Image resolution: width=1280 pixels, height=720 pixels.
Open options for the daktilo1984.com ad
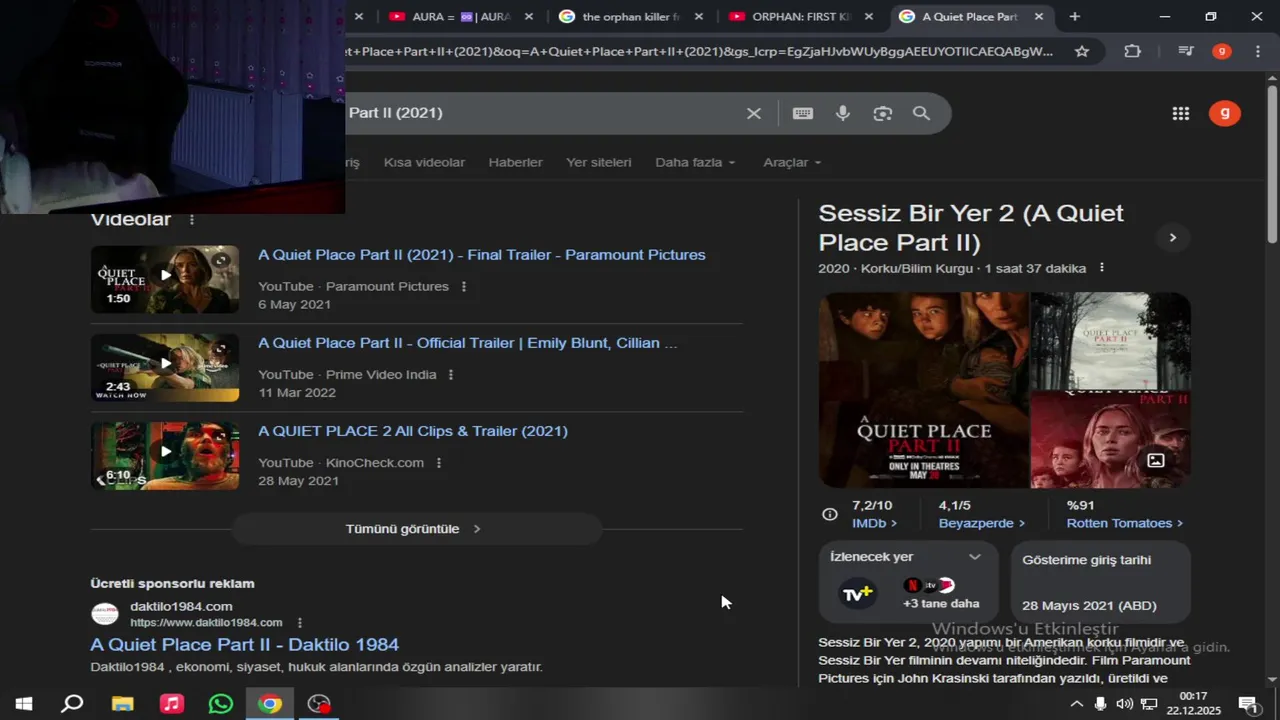299,623
